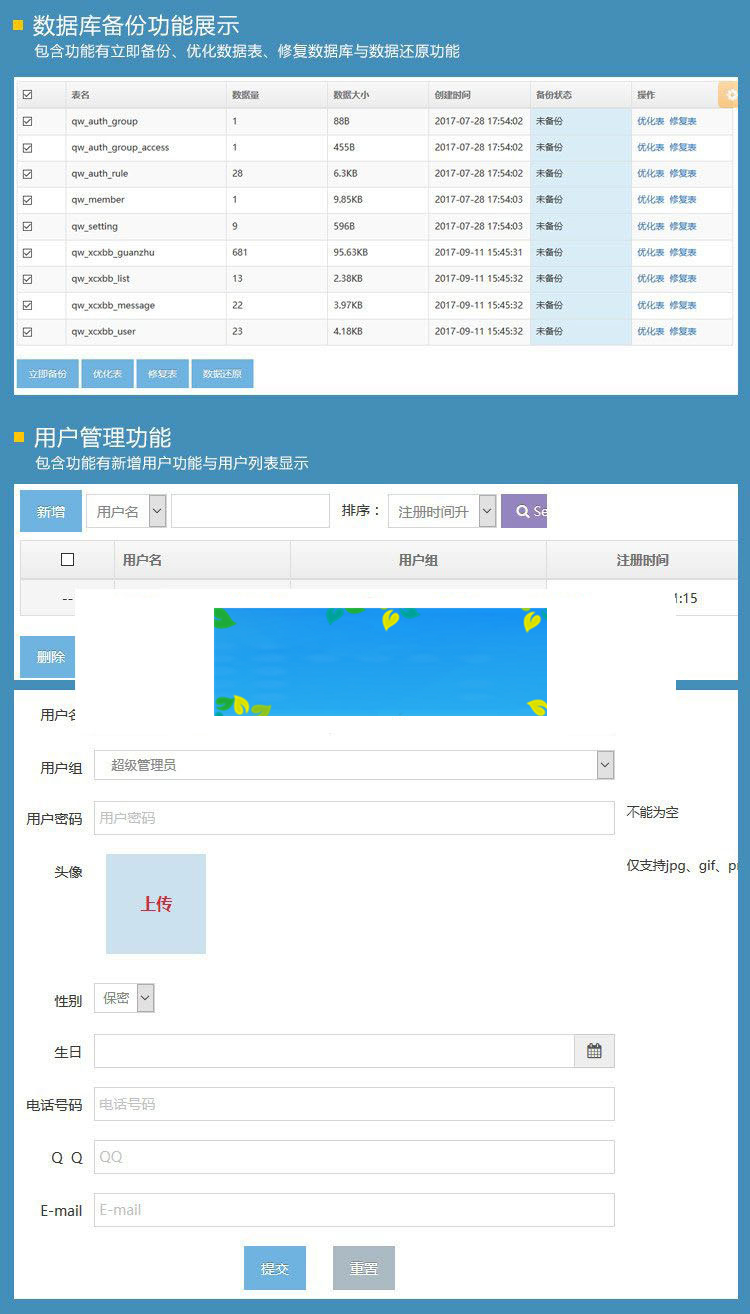Open the birthday calendar picker icon
The height and width of the screenshot is (1314, 750).
[594, 1051]
